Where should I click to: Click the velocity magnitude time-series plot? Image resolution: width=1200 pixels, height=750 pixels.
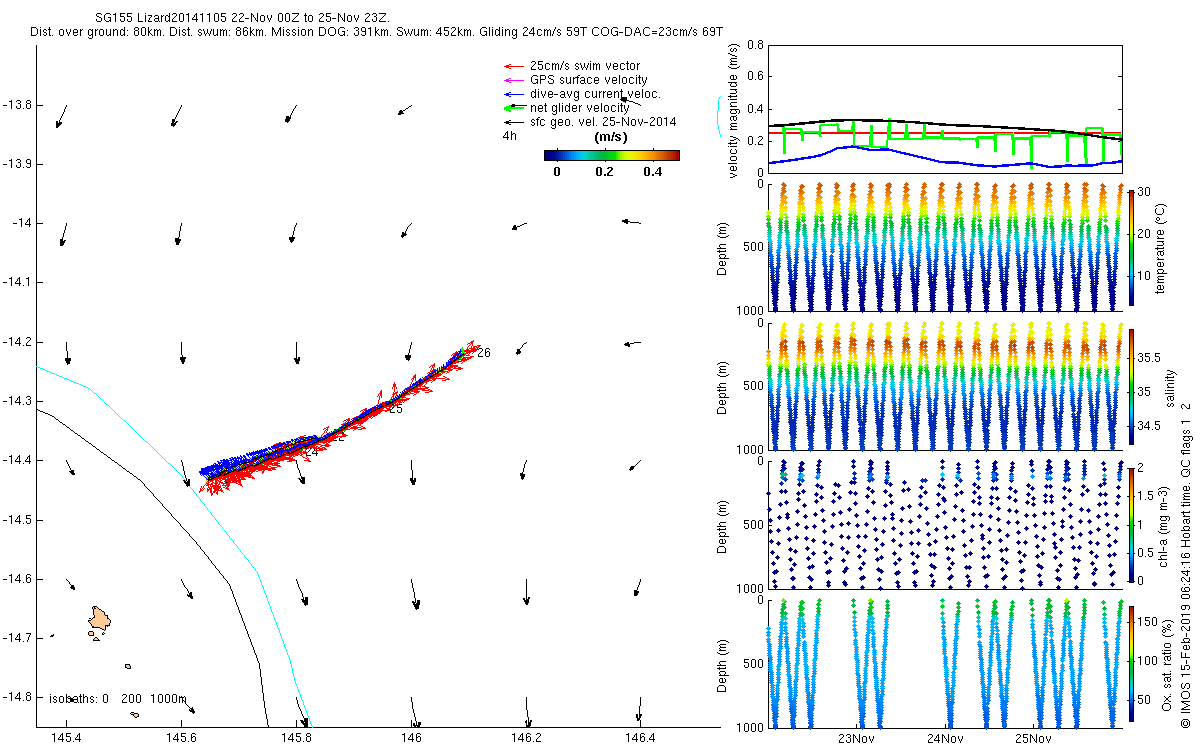[945, 109]
